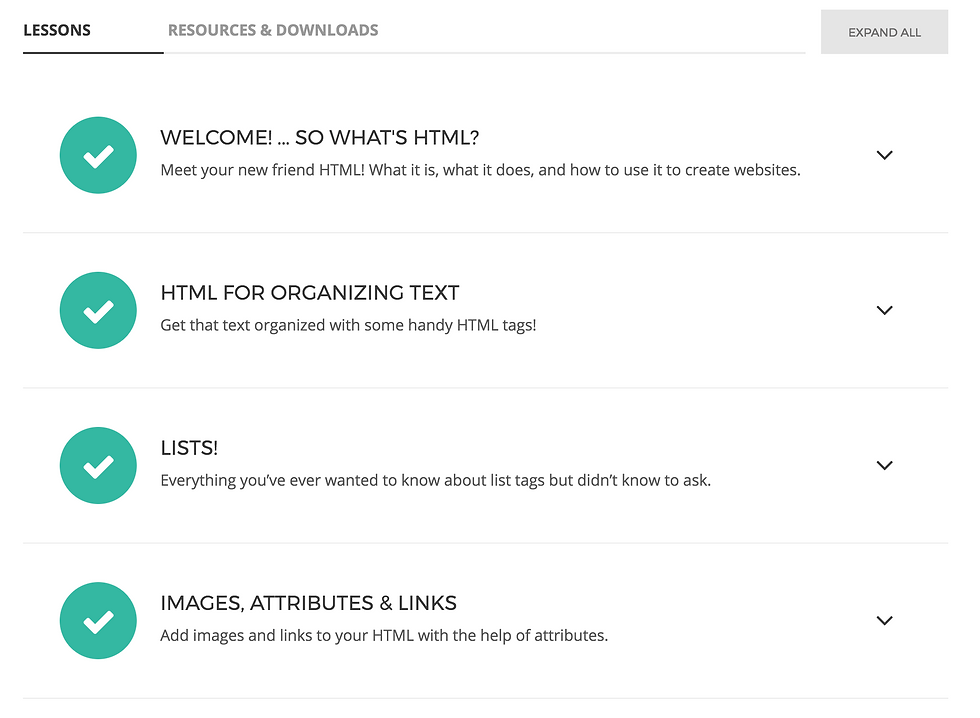
Task: Click the Expand All button
Action: click(x=884, y=32)
